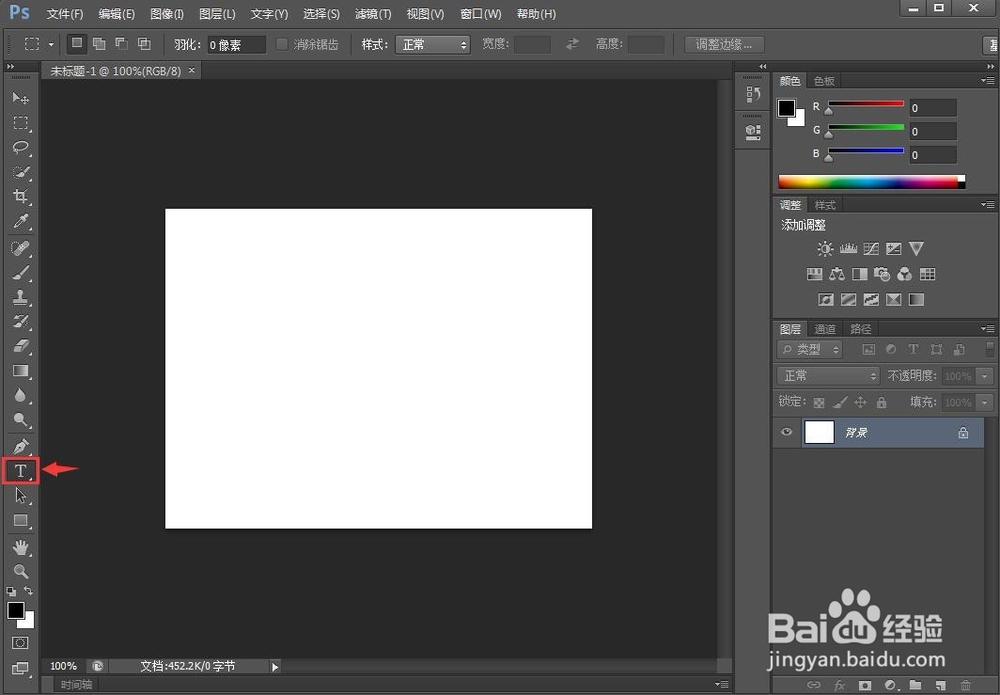Choose Intersect with selection mode
This screenshot has width=1000, height=695.
click(144, 44)
